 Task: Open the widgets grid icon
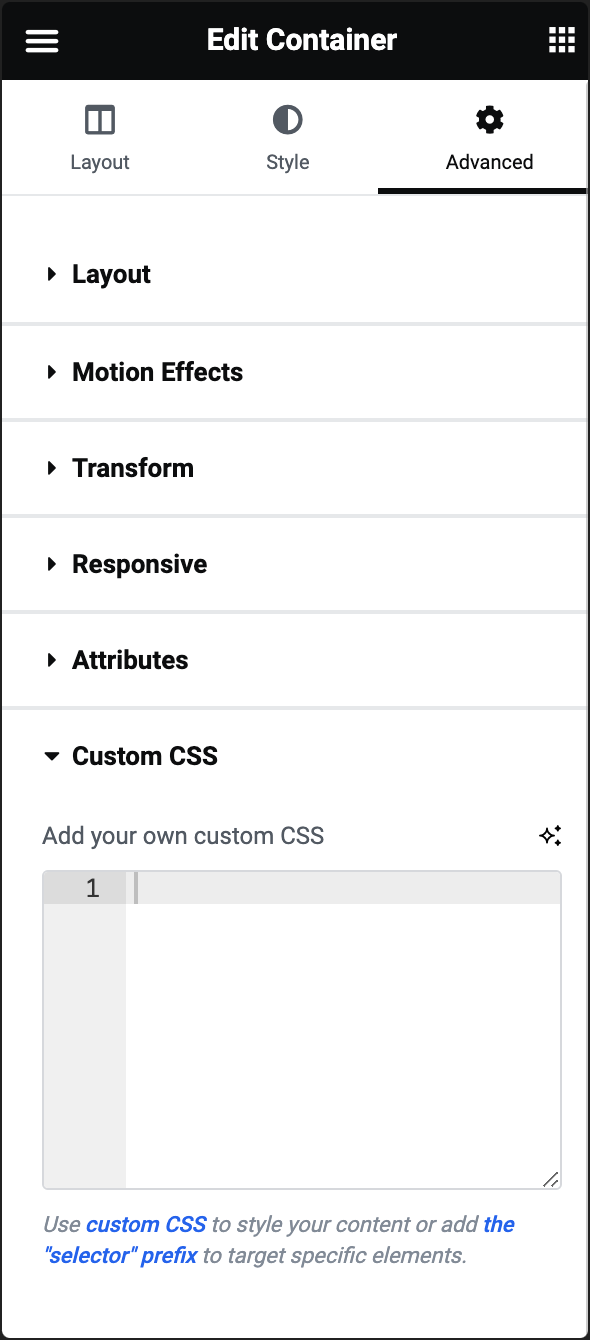point(562,40)
